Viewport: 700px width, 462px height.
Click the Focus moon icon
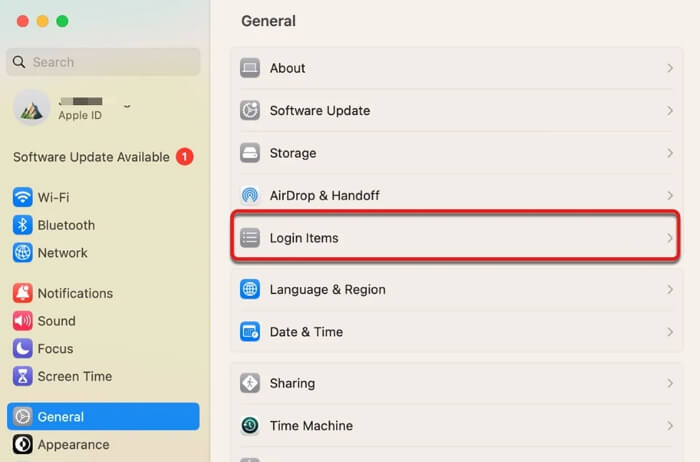[22, 349]
